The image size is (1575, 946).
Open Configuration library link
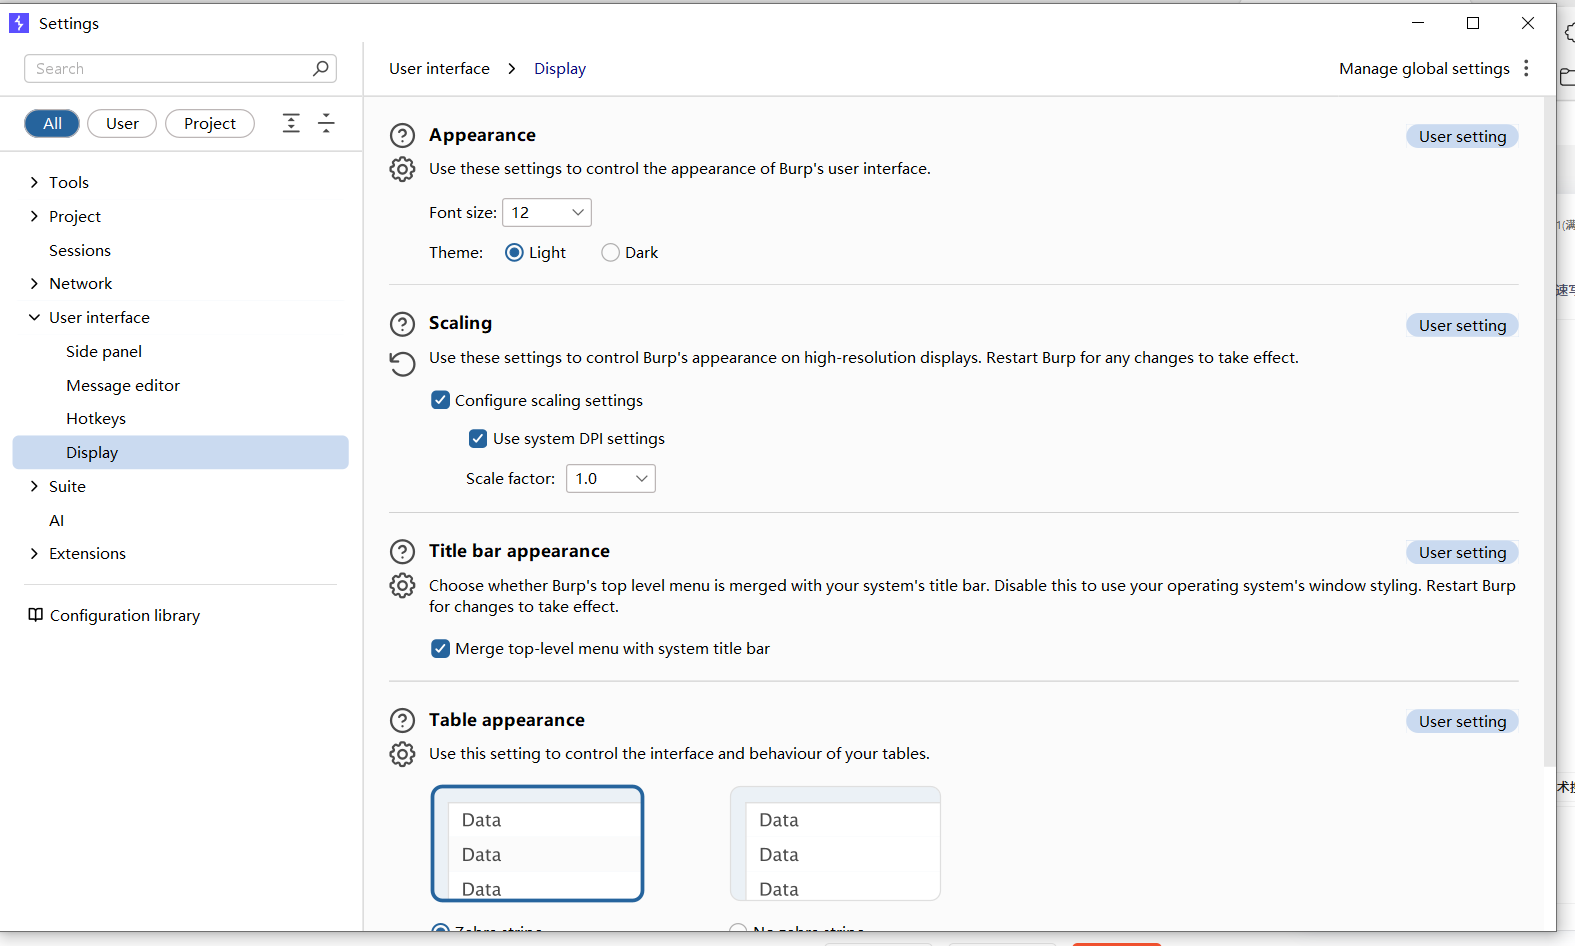(125, 615)
